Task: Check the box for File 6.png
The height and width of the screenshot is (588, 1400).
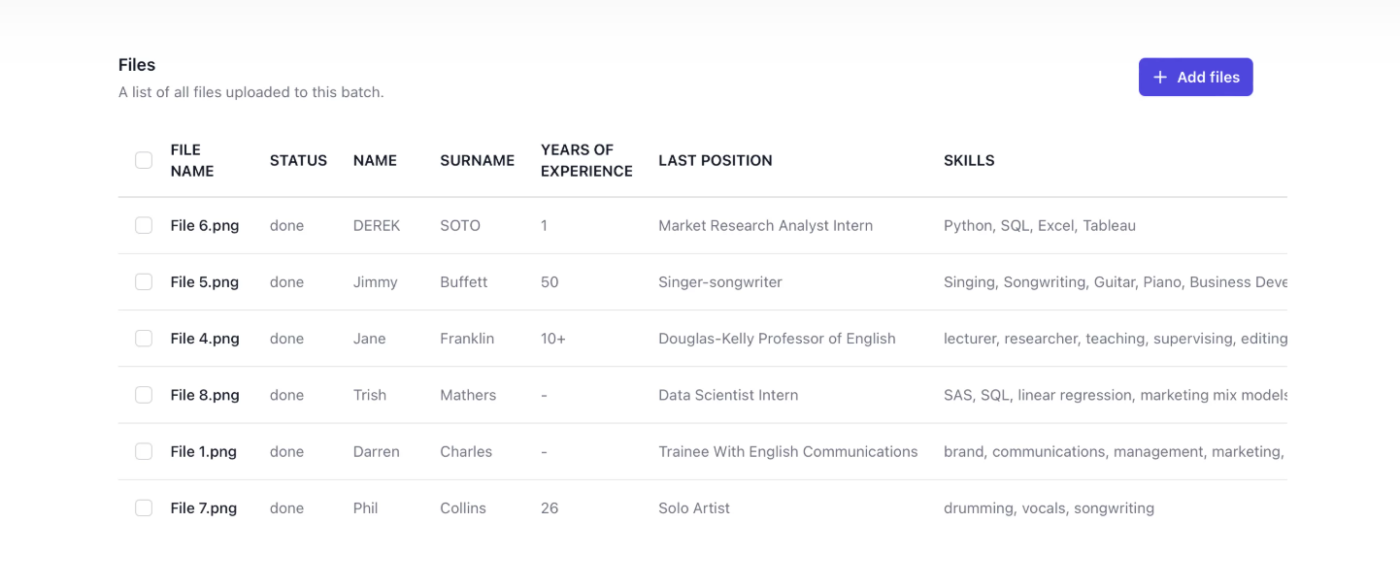Action: (144, 225)
